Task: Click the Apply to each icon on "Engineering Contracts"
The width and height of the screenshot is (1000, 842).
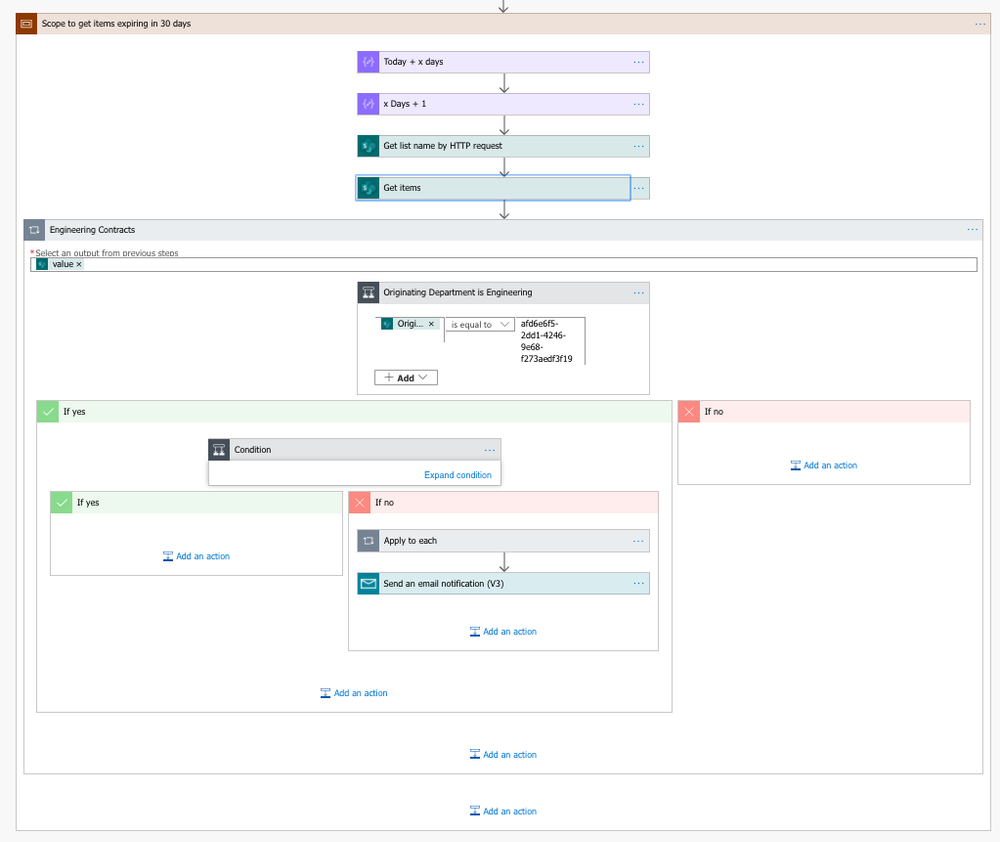Action: tap(33, 229)
